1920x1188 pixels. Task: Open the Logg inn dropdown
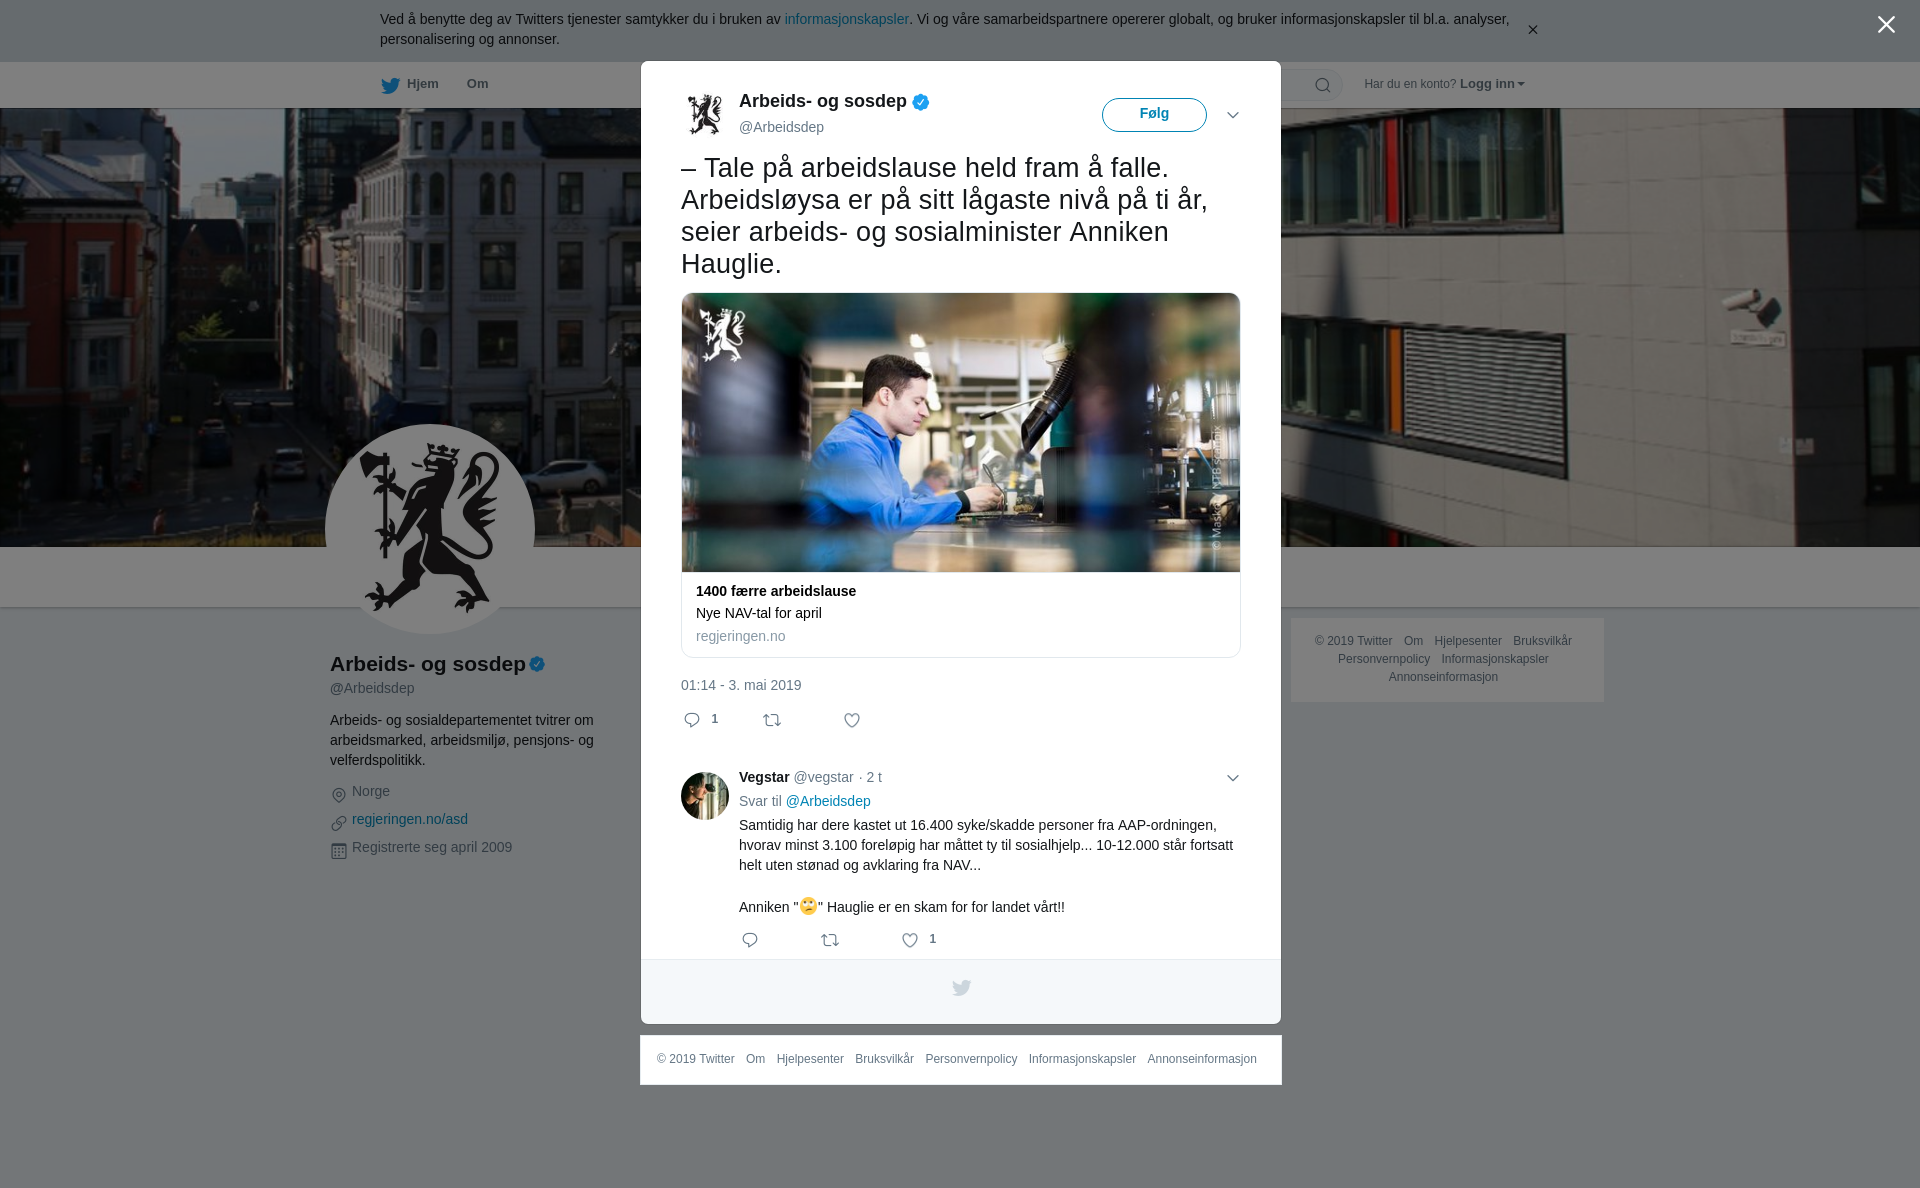(1492, 84)
